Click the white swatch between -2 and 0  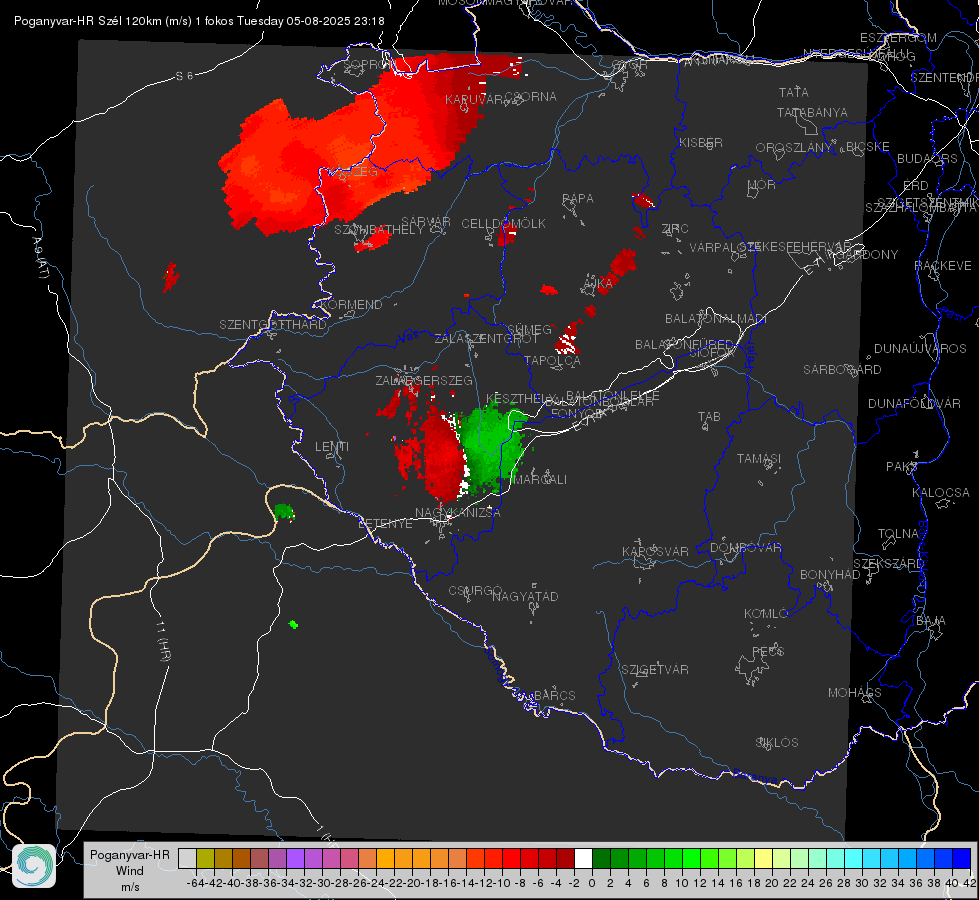[583, 858]
